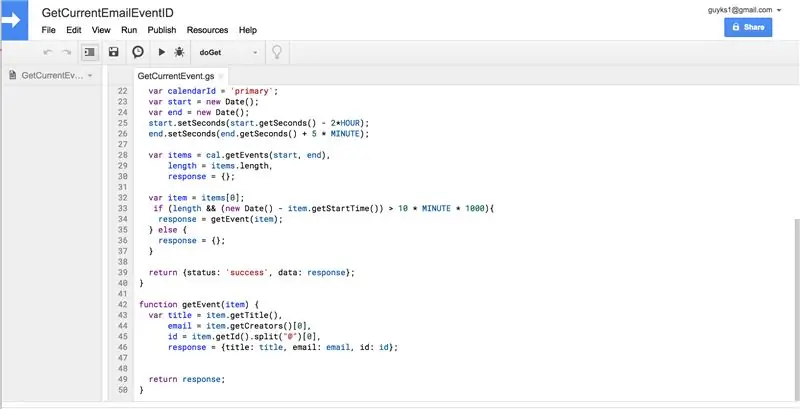Expand the GetCurrentEv... file dropdown arrow
The image size is (800, 409).
click(90, 76)
